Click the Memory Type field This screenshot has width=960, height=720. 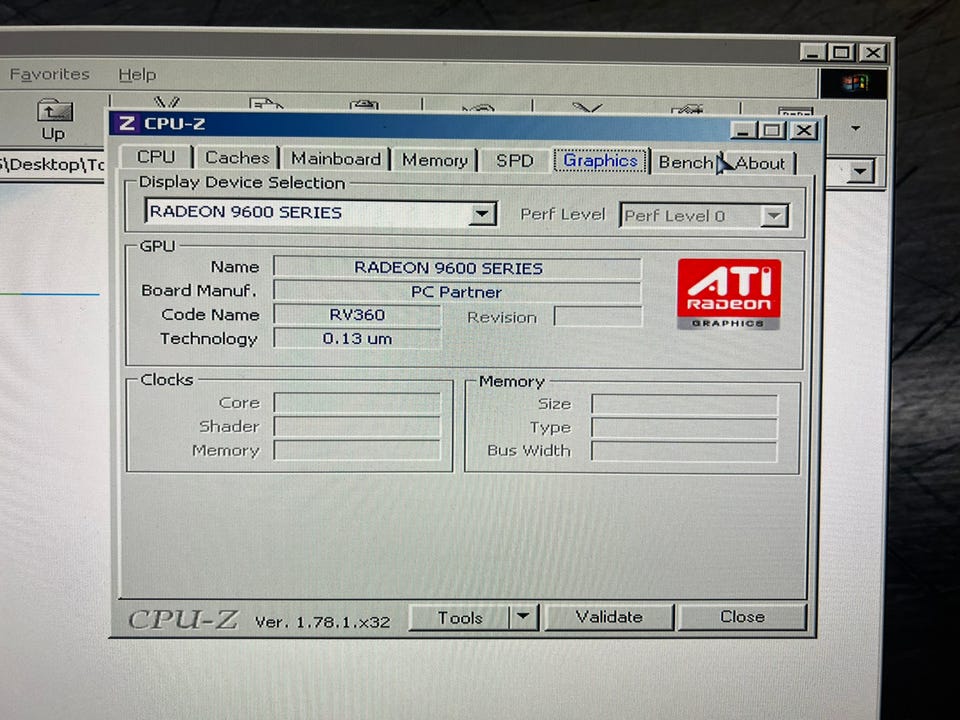(x=684, y=428)
